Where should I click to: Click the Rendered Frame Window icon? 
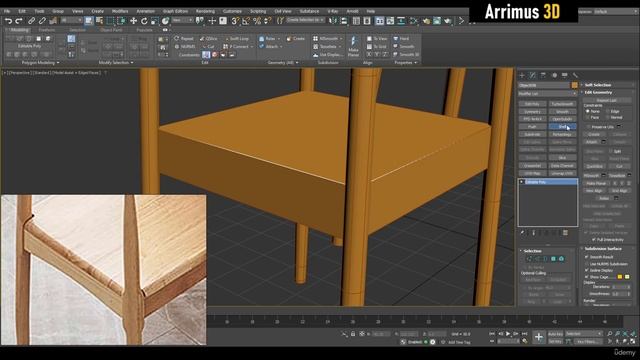pyautogui.click(x=437, y=20)
